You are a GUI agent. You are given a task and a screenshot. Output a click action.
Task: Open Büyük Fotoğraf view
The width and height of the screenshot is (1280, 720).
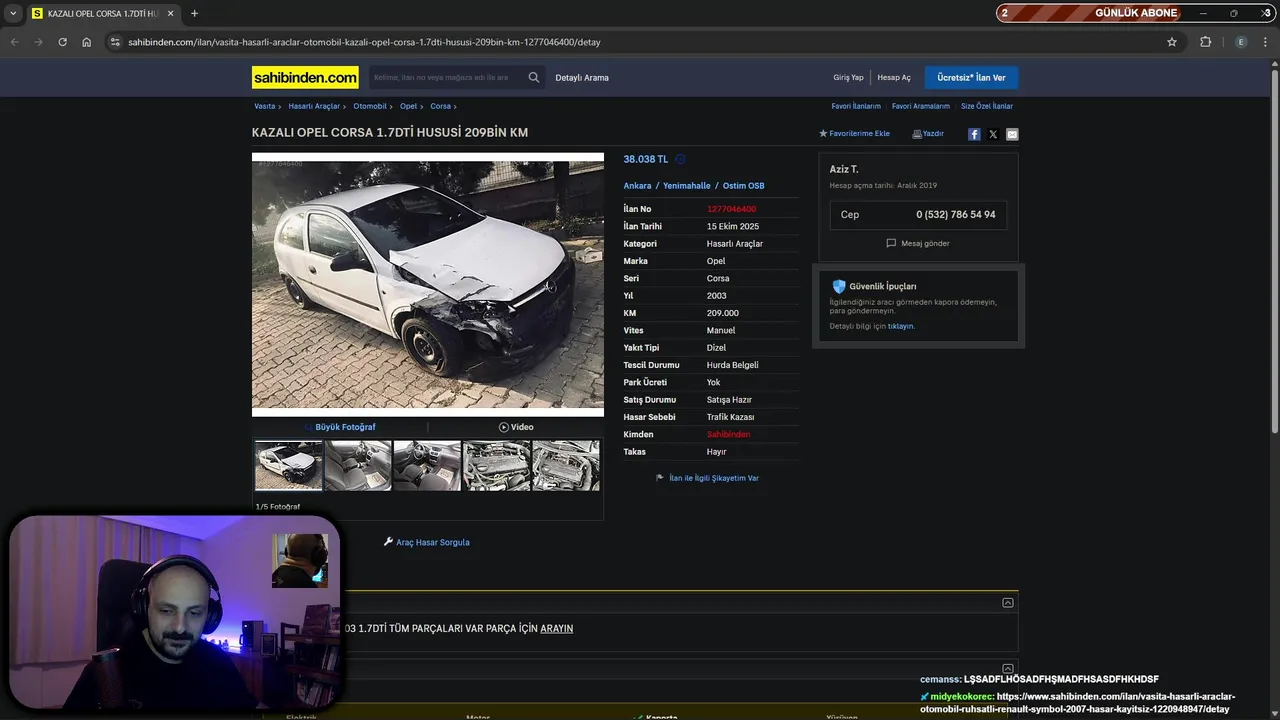[339, 427]
